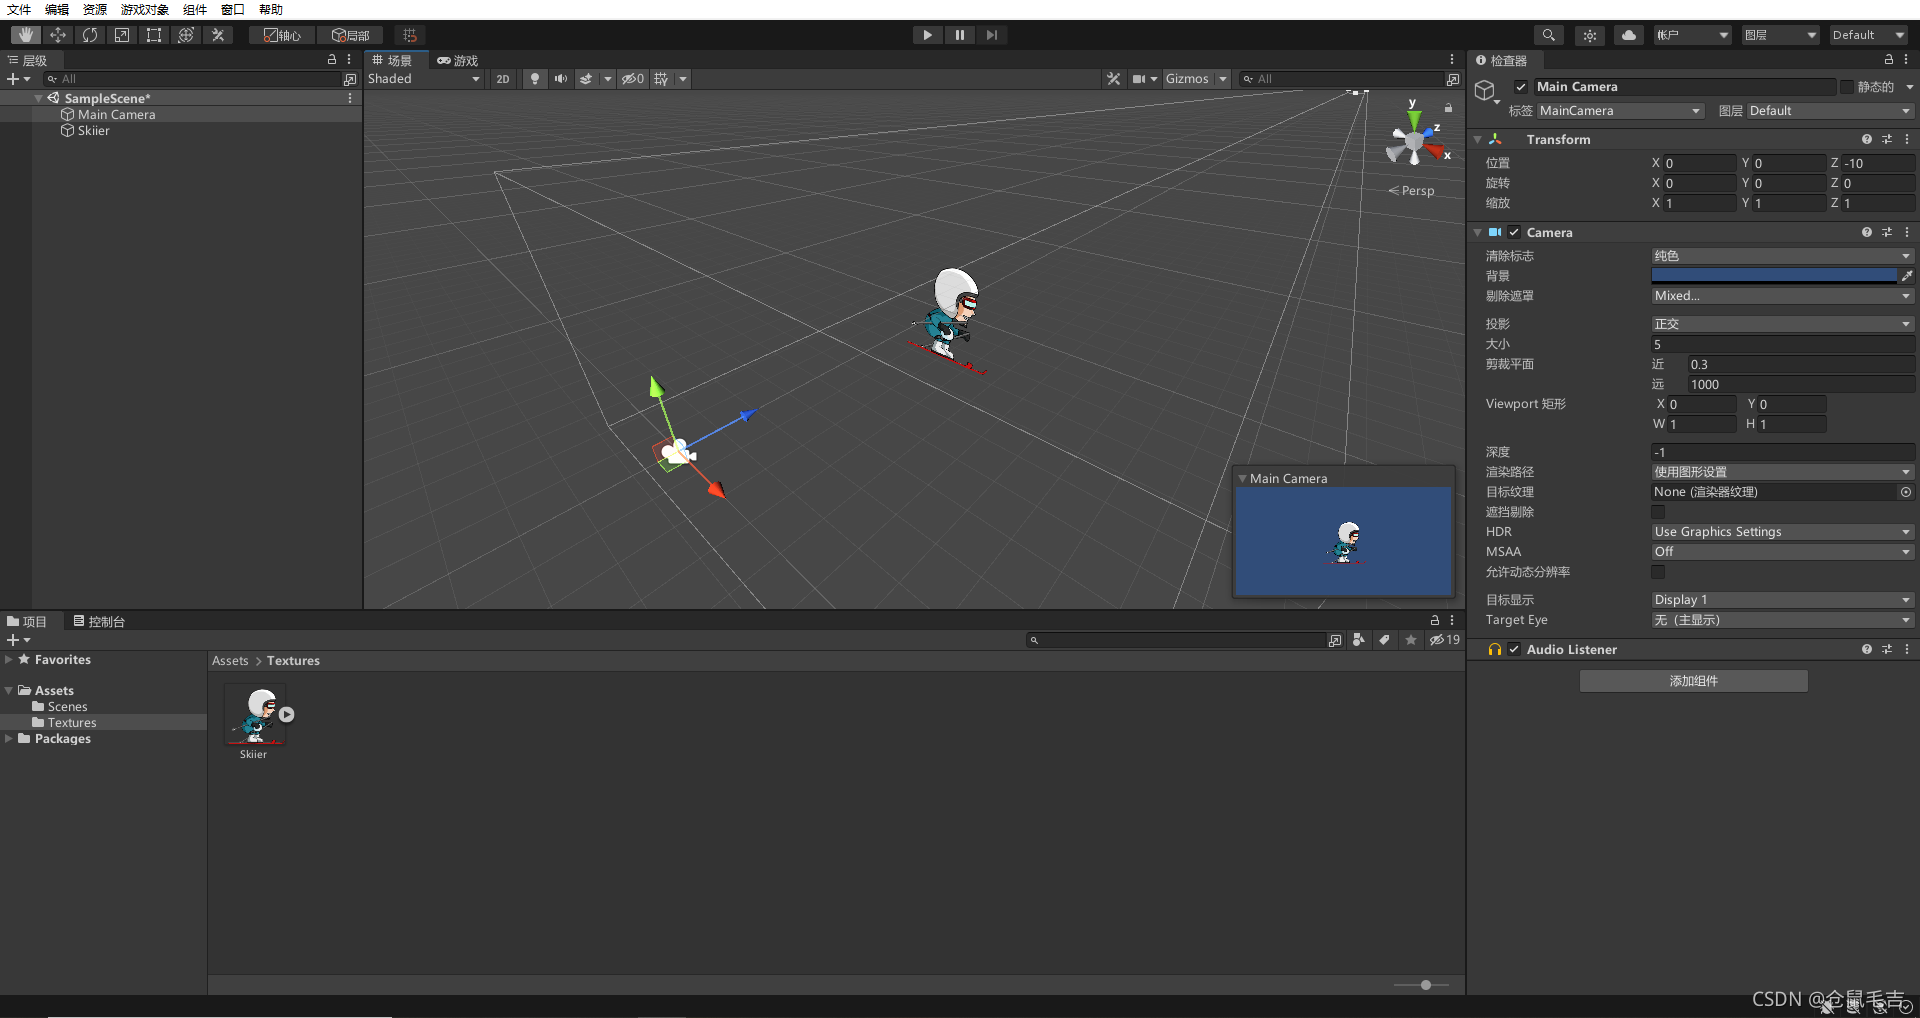Screen dimensions: 1920x1018
Task: Select the Rotate tool
Action: [90, 35]
